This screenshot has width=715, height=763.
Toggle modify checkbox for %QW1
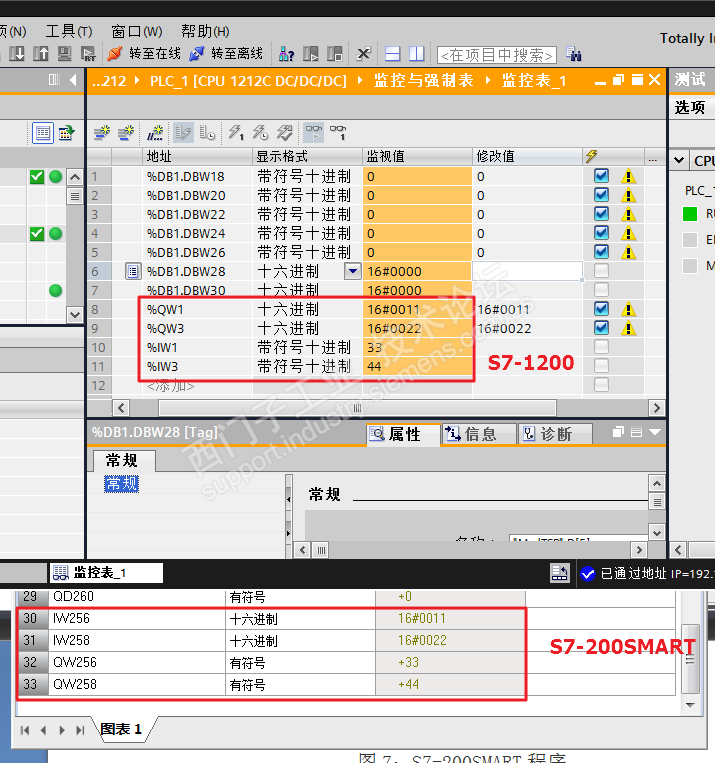click(602, 309)
